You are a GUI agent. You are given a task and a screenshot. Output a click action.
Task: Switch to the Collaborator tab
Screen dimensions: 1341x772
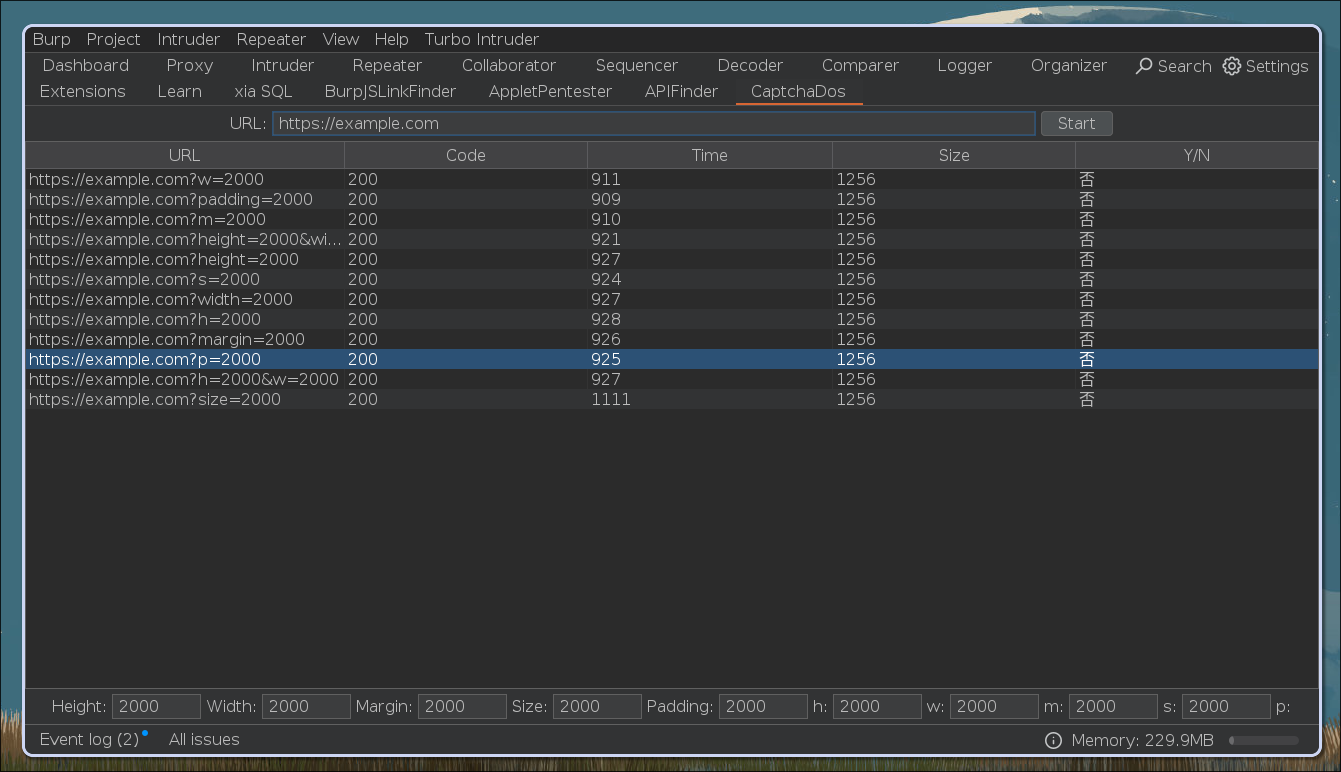(509, 65)
